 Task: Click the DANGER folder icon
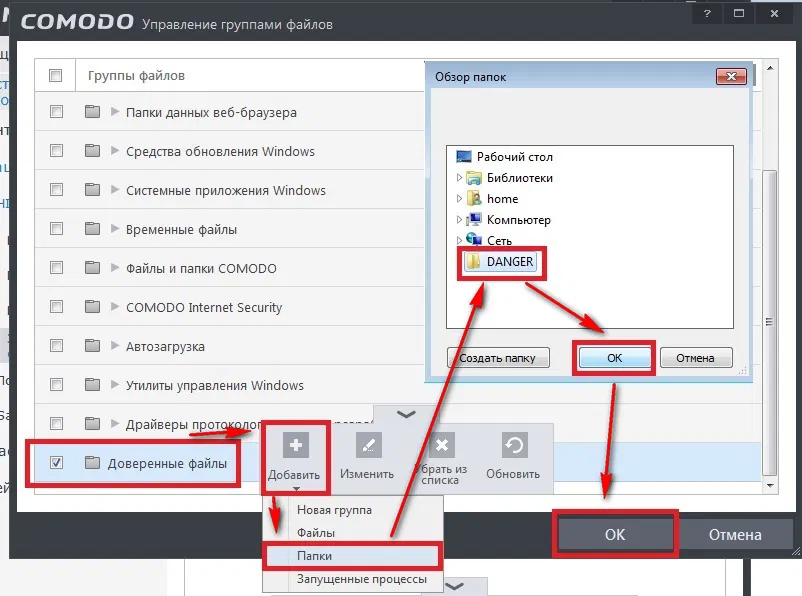[x=473, y=261]
